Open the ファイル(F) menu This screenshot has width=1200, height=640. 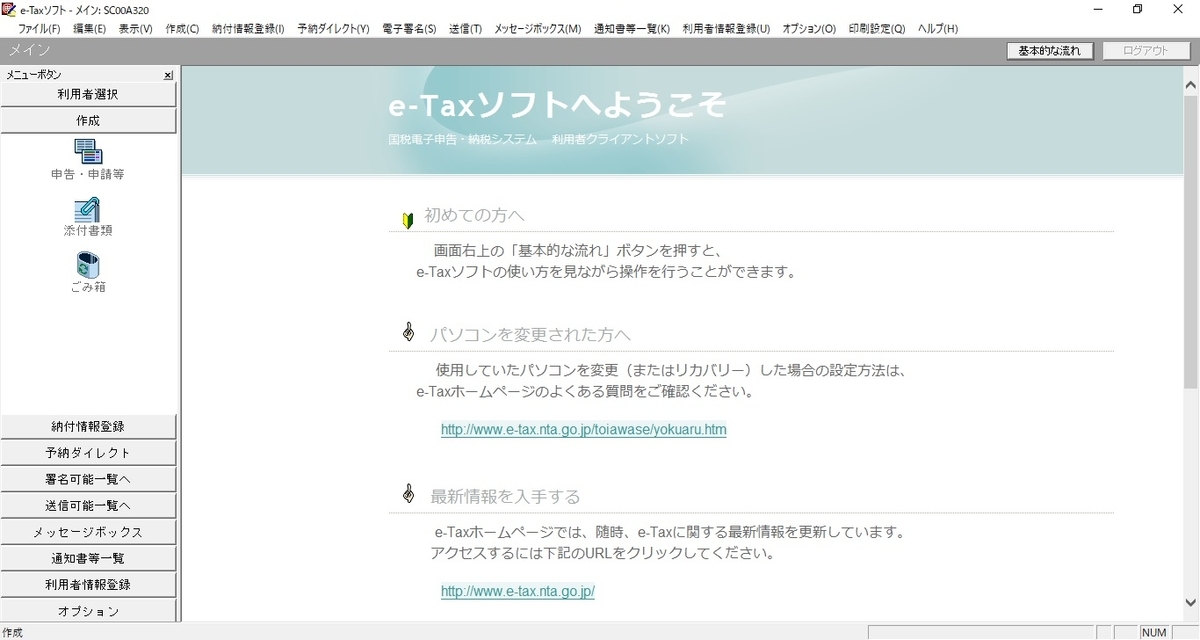39,29
